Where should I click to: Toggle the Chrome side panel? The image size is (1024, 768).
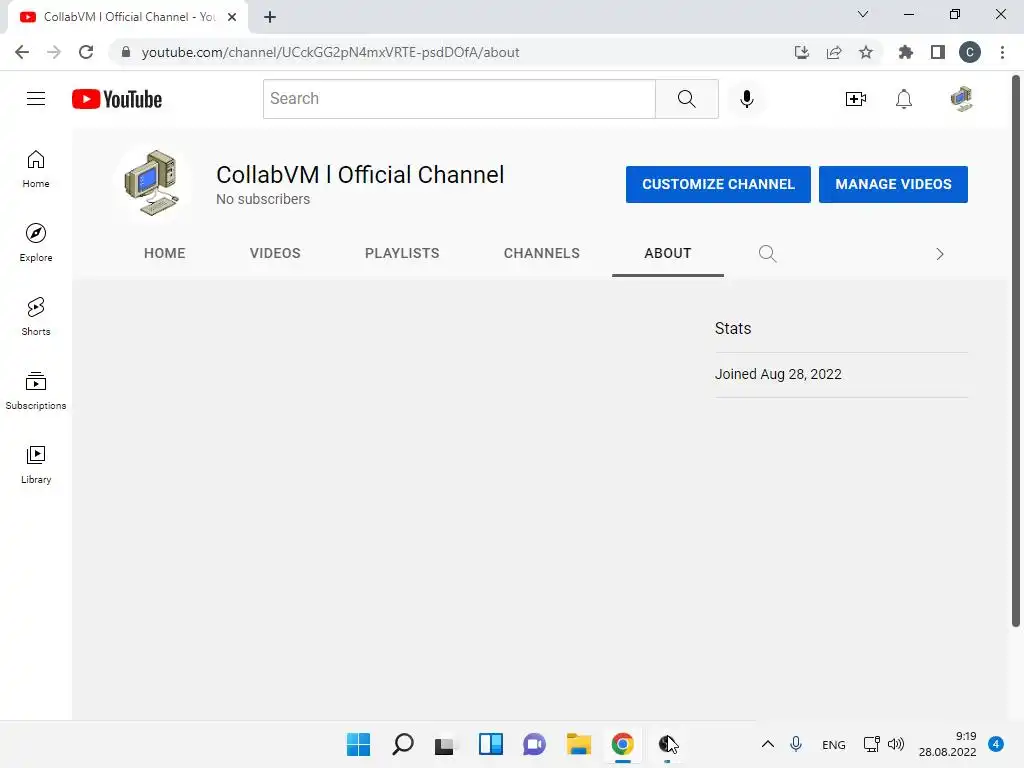pyautogui.click(x=938, y=52)
